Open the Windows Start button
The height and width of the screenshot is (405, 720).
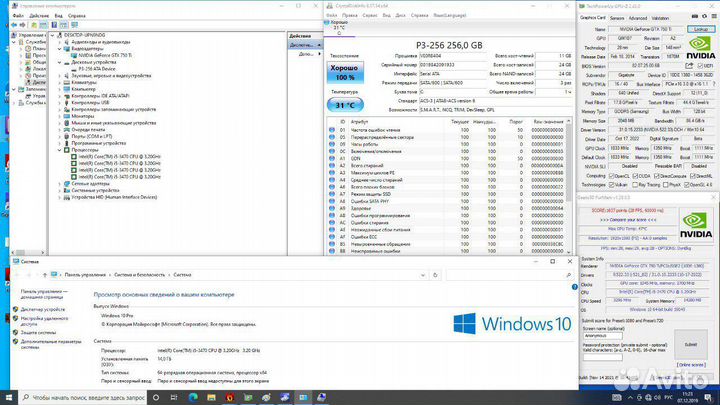coord(8,398)
